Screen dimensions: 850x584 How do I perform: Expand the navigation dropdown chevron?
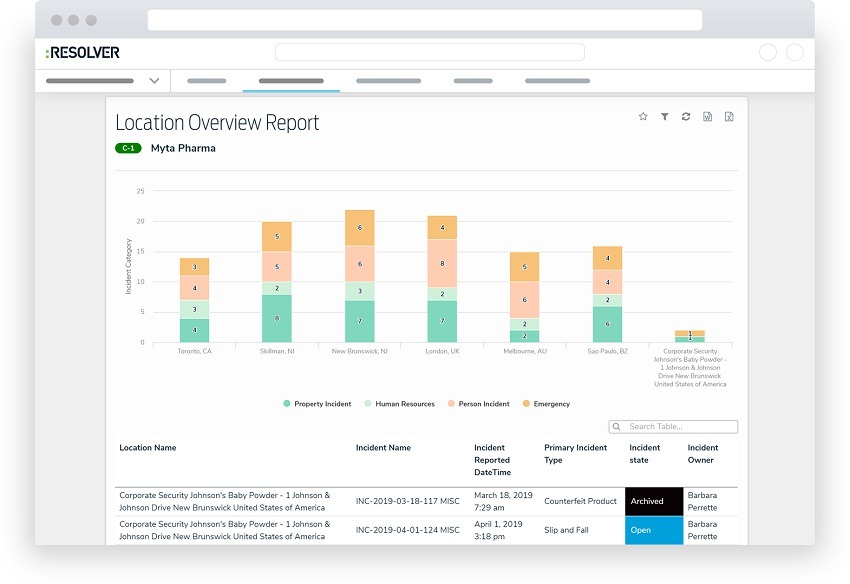[154, 80]
